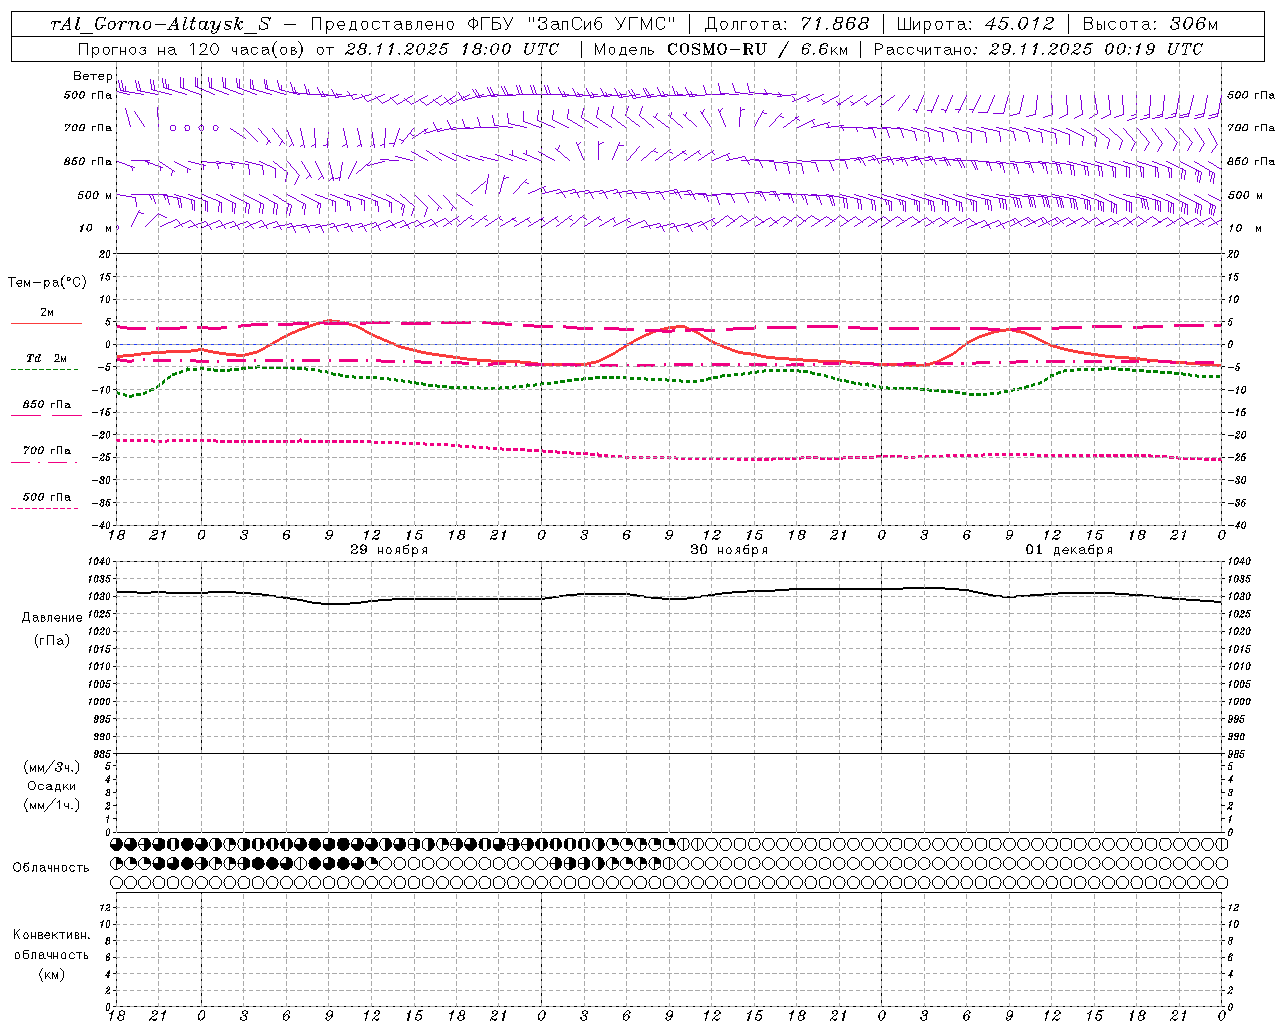Click the (гПа) unit under Давление
The height and width of the screenshot is (1024, 1280).
(52, 640)
